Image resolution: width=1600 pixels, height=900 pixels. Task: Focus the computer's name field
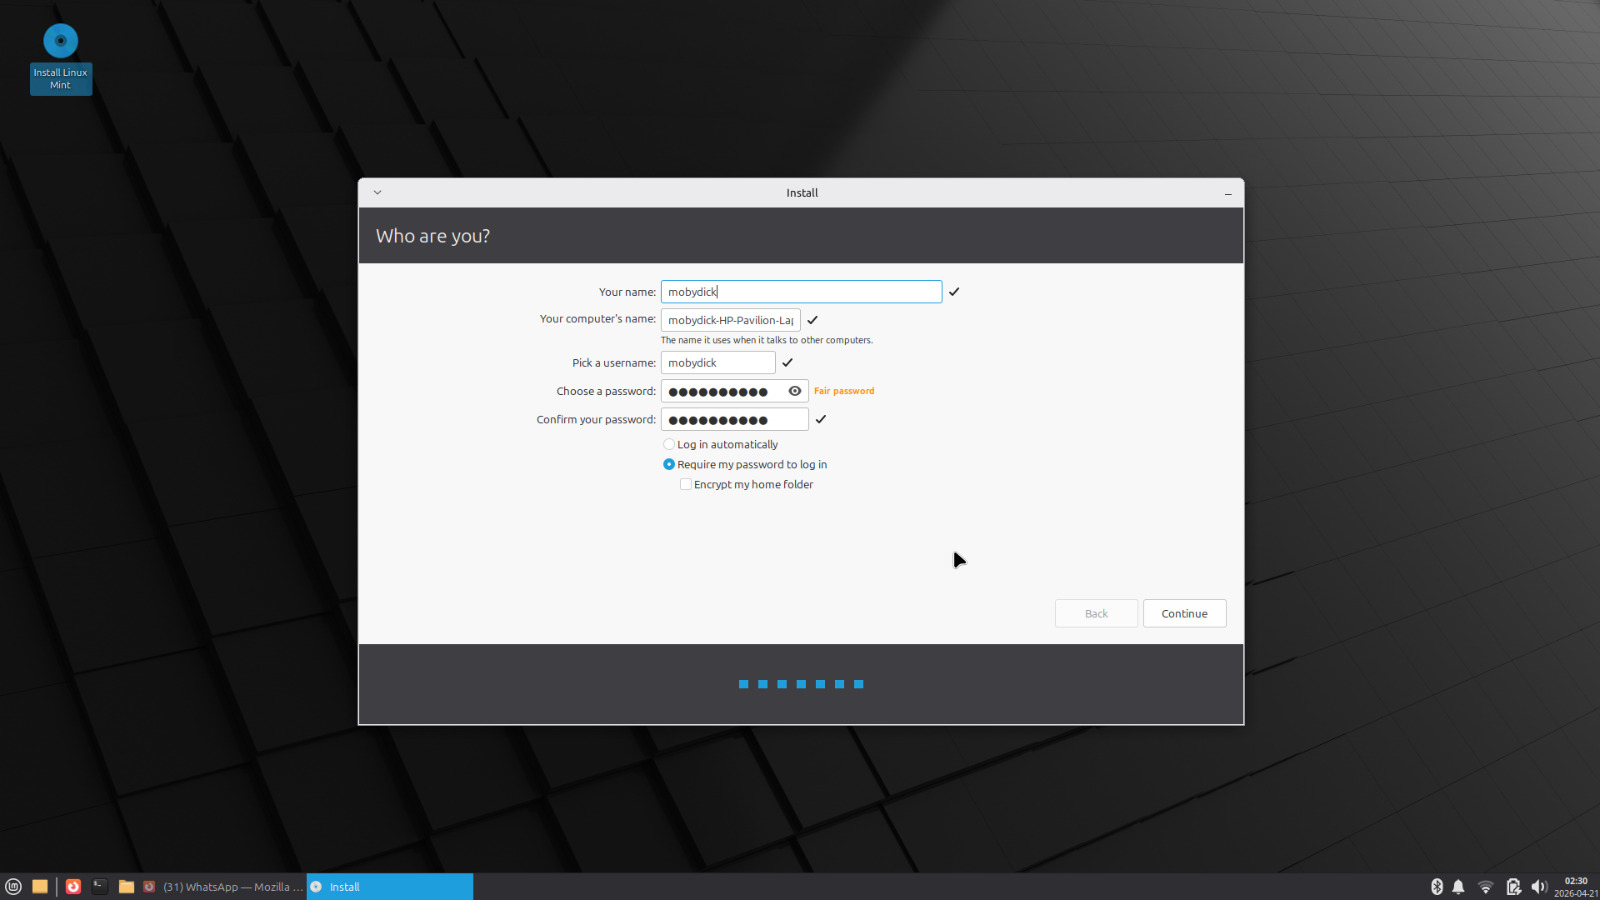point(730,320)
